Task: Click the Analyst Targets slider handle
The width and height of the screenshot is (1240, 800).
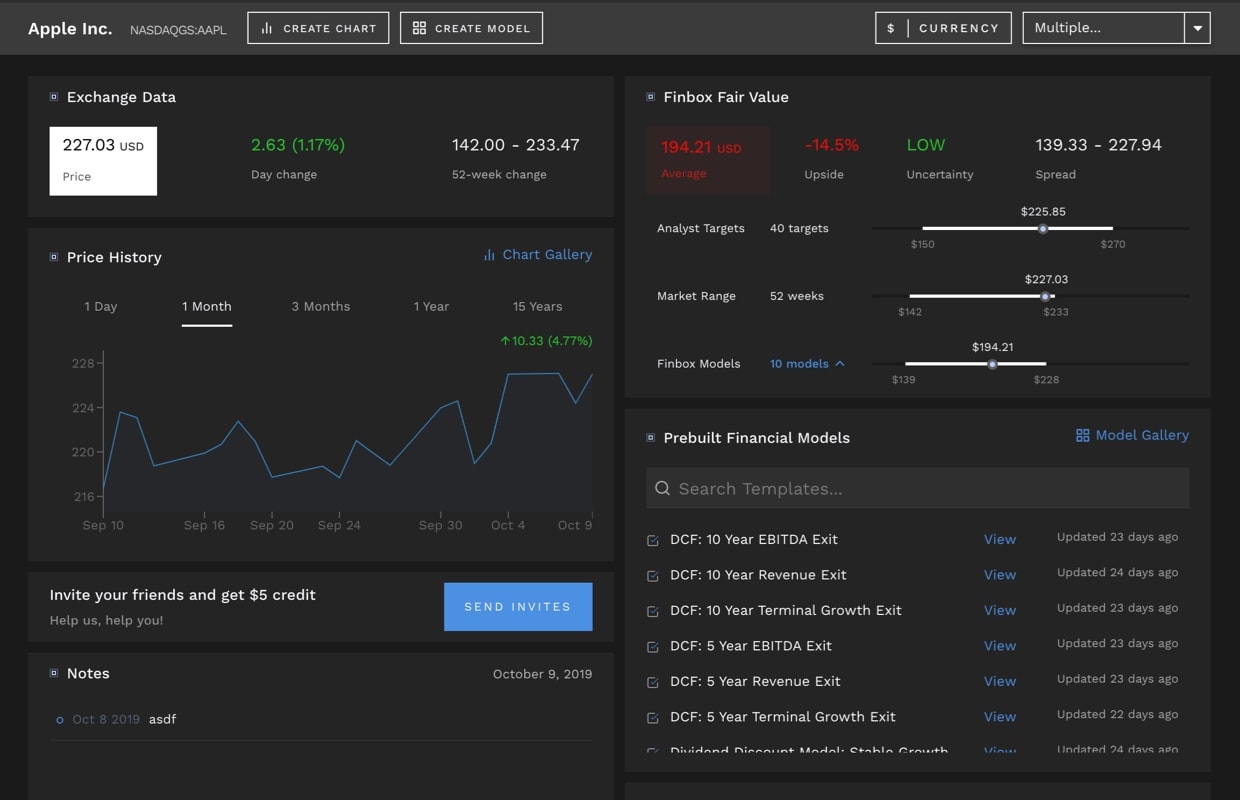Action: (x=1042, y=229)
